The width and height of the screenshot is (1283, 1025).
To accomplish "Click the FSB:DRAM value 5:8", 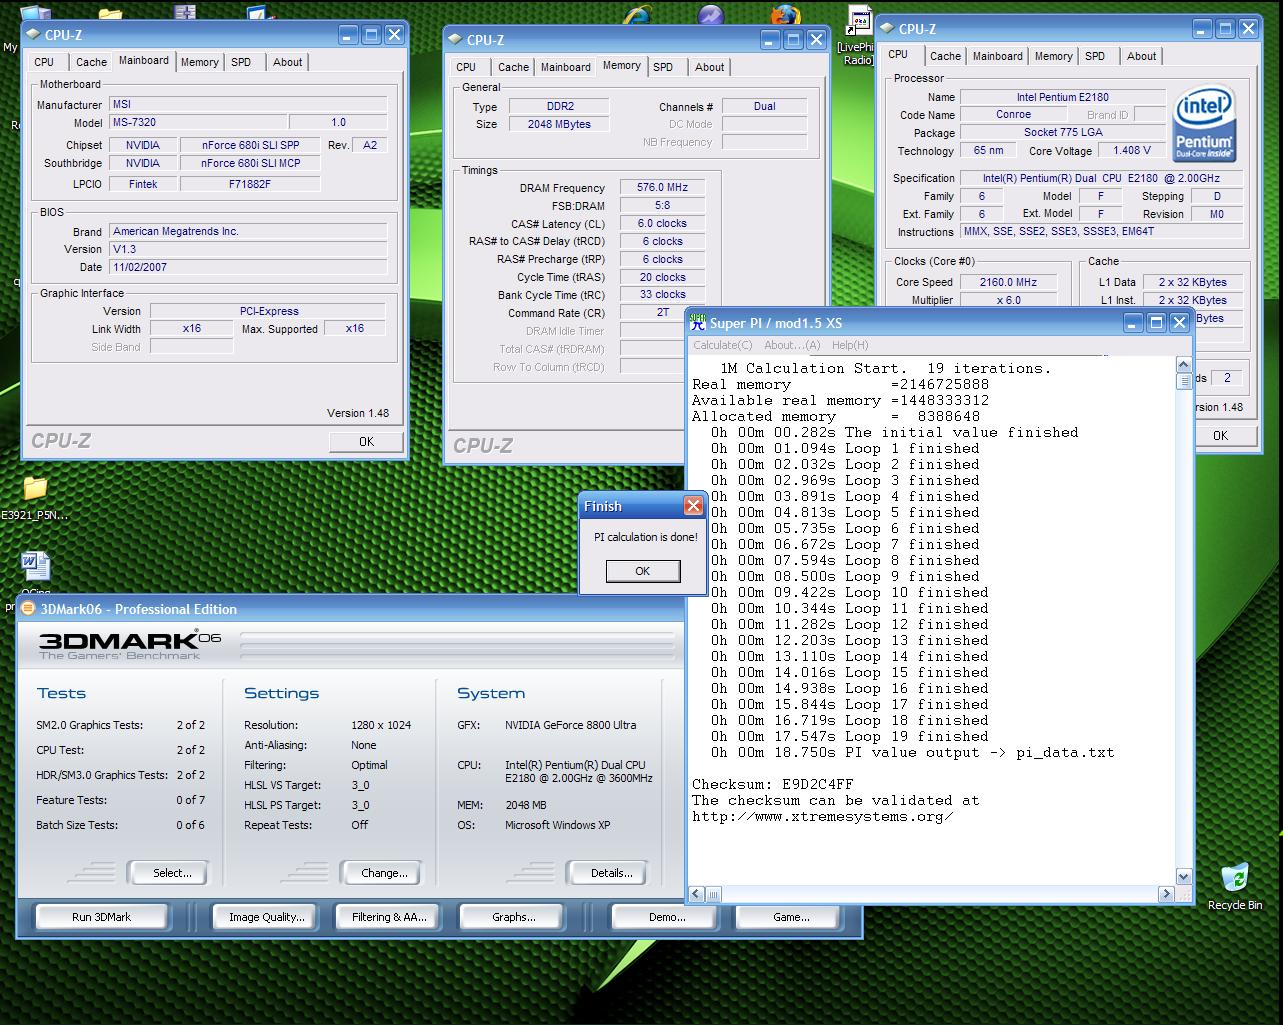I will point(662,205).
